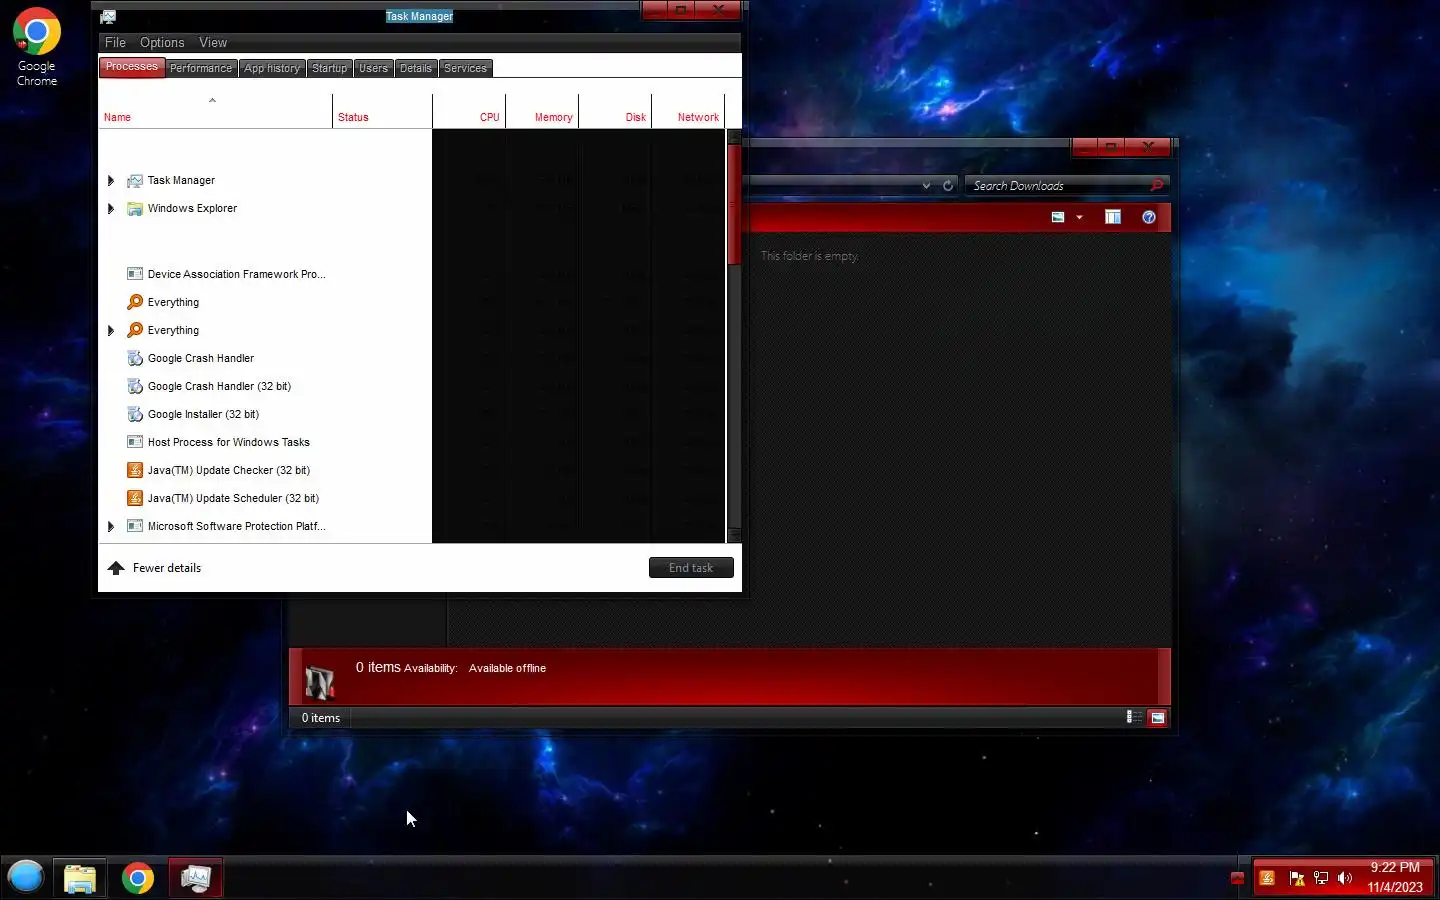The width and height of the screenshot is (1440, 900).
Task: Sort processes by the Name column header
Action: click(215, 111)
